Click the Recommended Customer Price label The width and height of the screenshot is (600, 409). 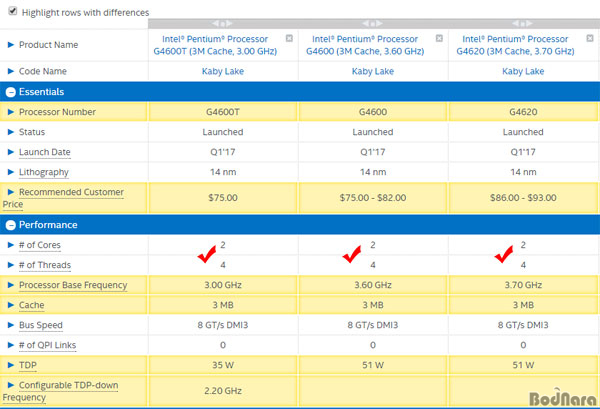pyautogui.click(x=63, y=198)
